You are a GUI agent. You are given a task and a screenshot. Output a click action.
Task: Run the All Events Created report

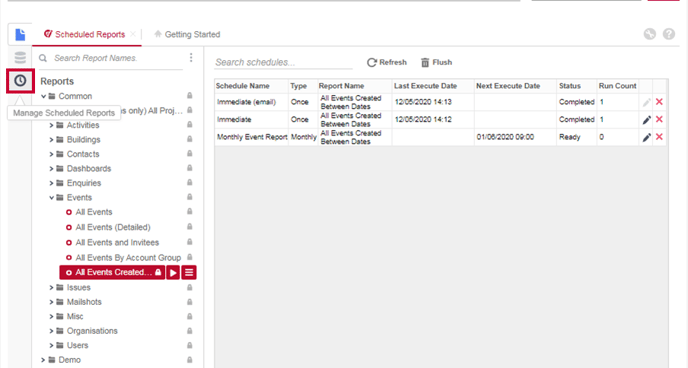tap(173, 272)
